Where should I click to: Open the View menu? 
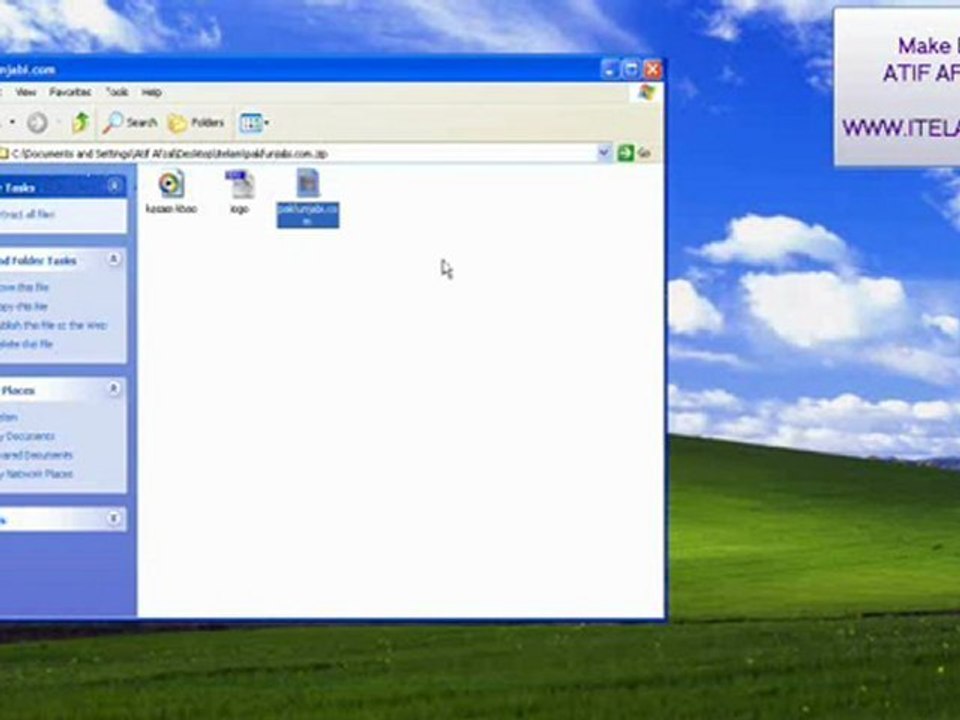pyautogui.click(x=26, y=92)
